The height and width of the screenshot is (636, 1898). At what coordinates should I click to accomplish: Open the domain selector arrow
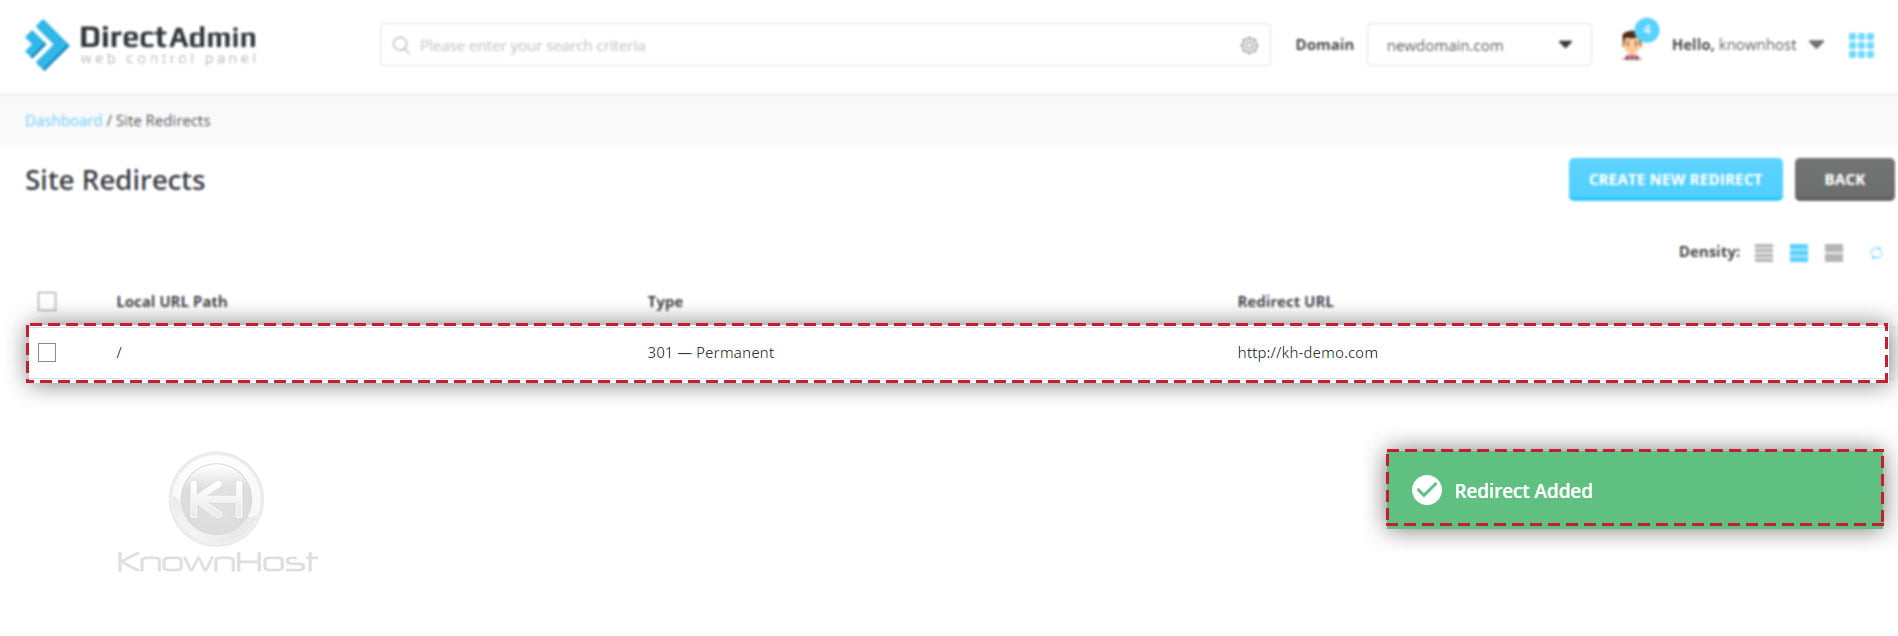(x=1566, y=44)
